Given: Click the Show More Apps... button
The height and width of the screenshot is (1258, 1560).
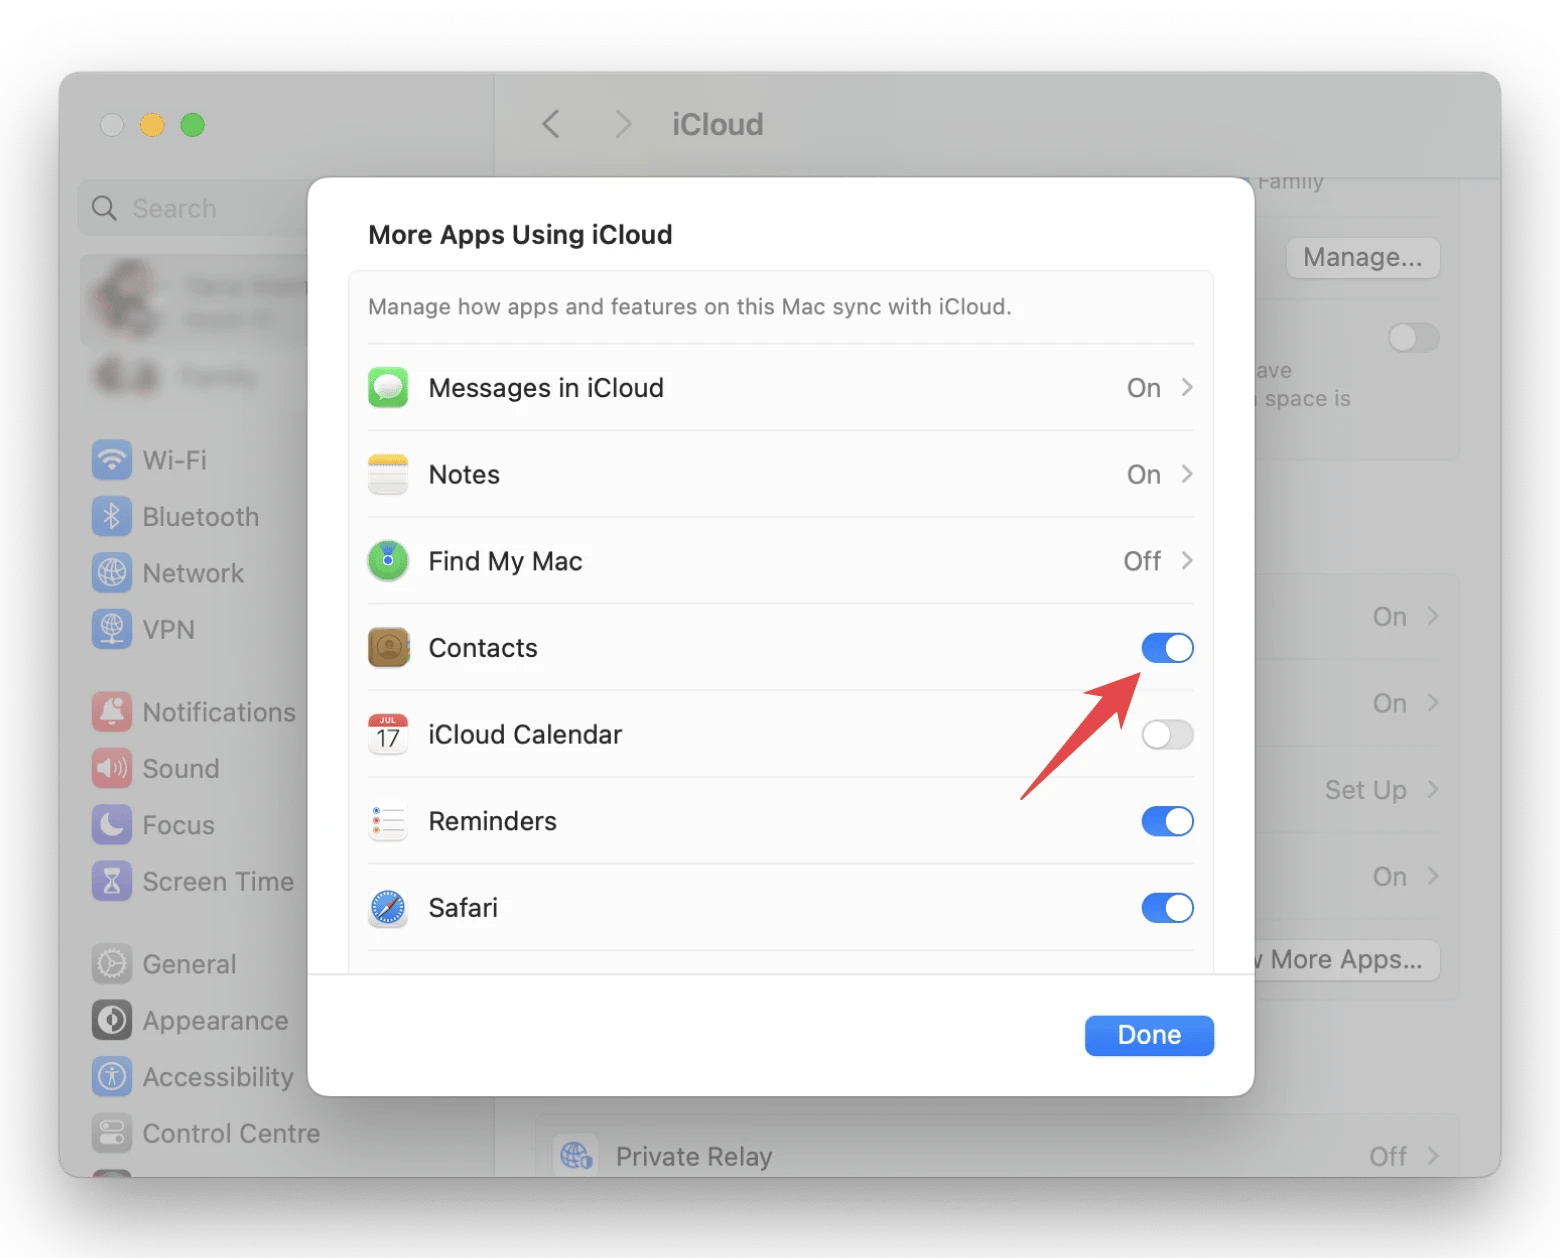Looking at the screenshot, I should pos(1346,960).
